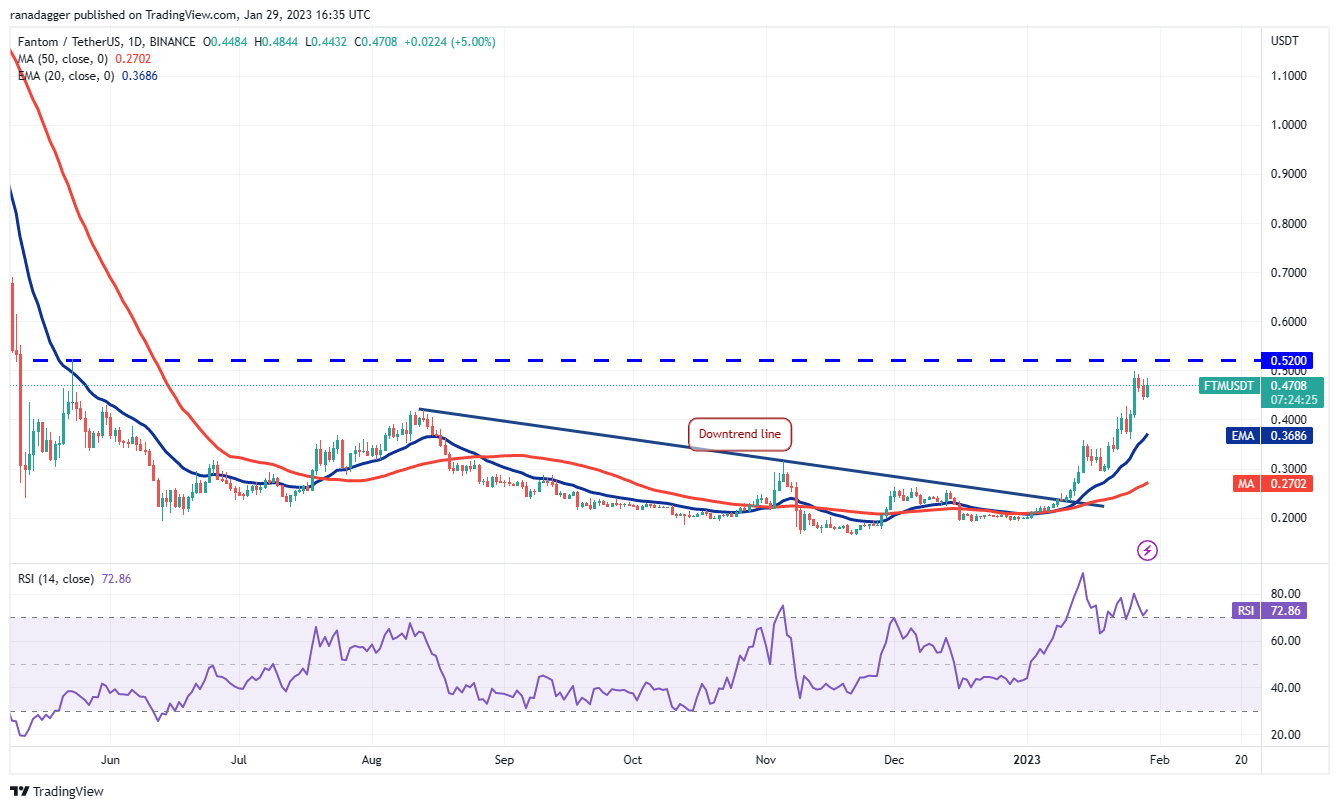This screenshot has width=1339, height=809.
Task: Click the green FTMUSDT price tag
Action: pos(1227,385)
